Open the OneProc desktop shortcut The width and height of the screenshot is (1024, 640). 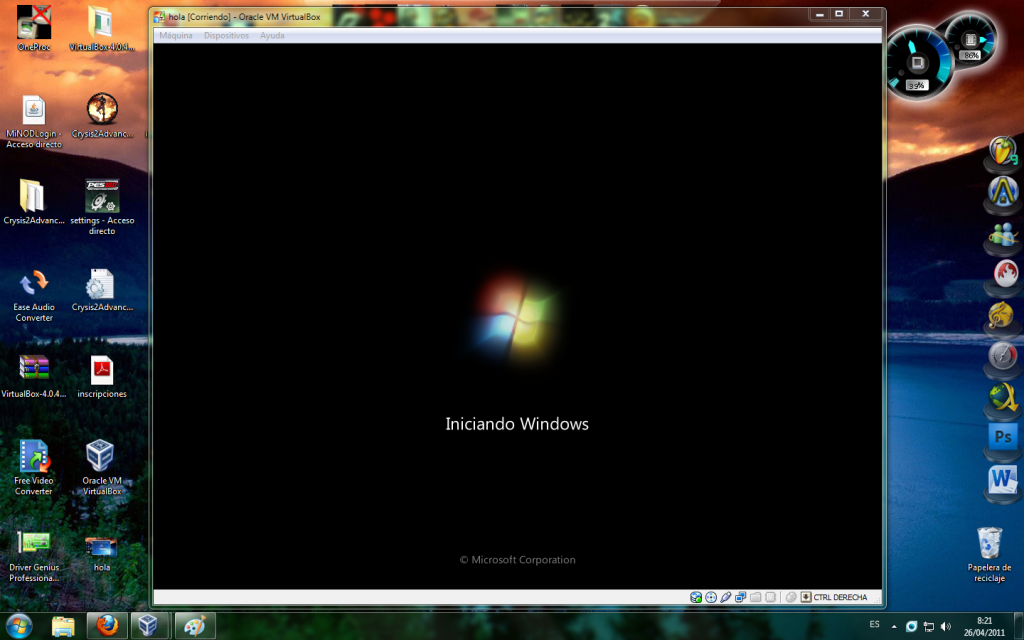pyautogui.click(x=34, y=28)
